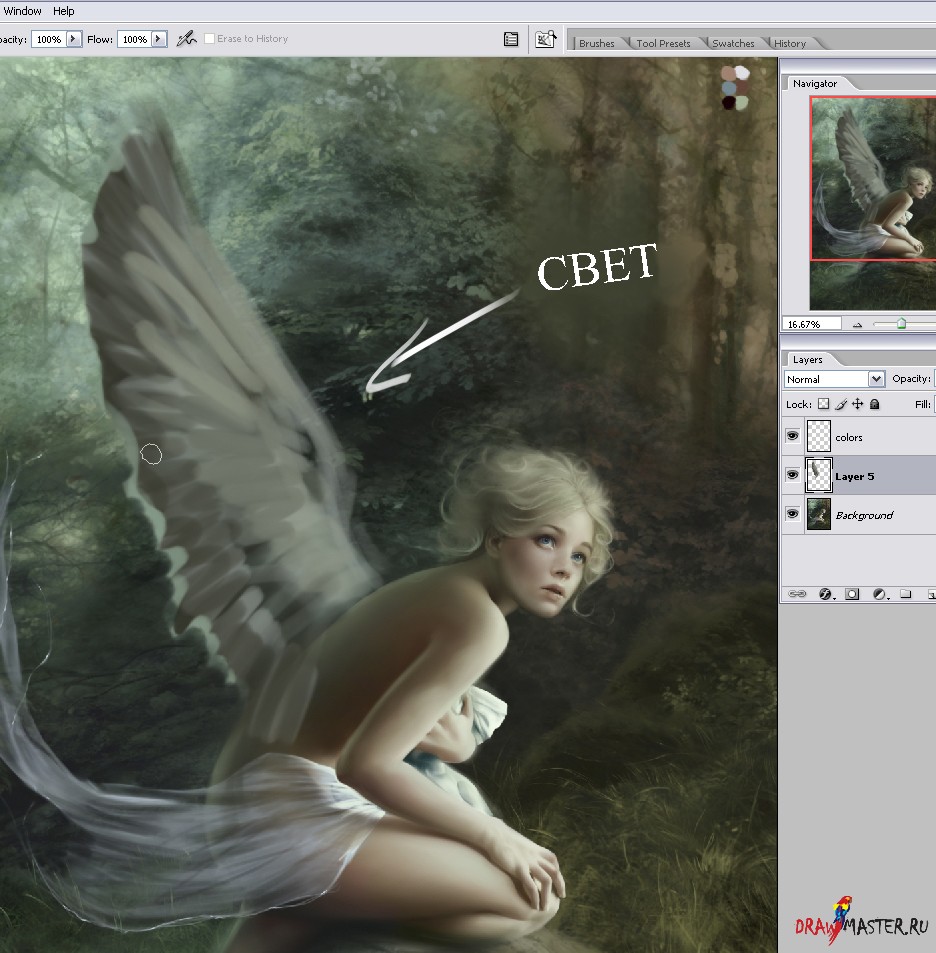Open the Swatches tab
936x953 pixels.
coord(733,43)
